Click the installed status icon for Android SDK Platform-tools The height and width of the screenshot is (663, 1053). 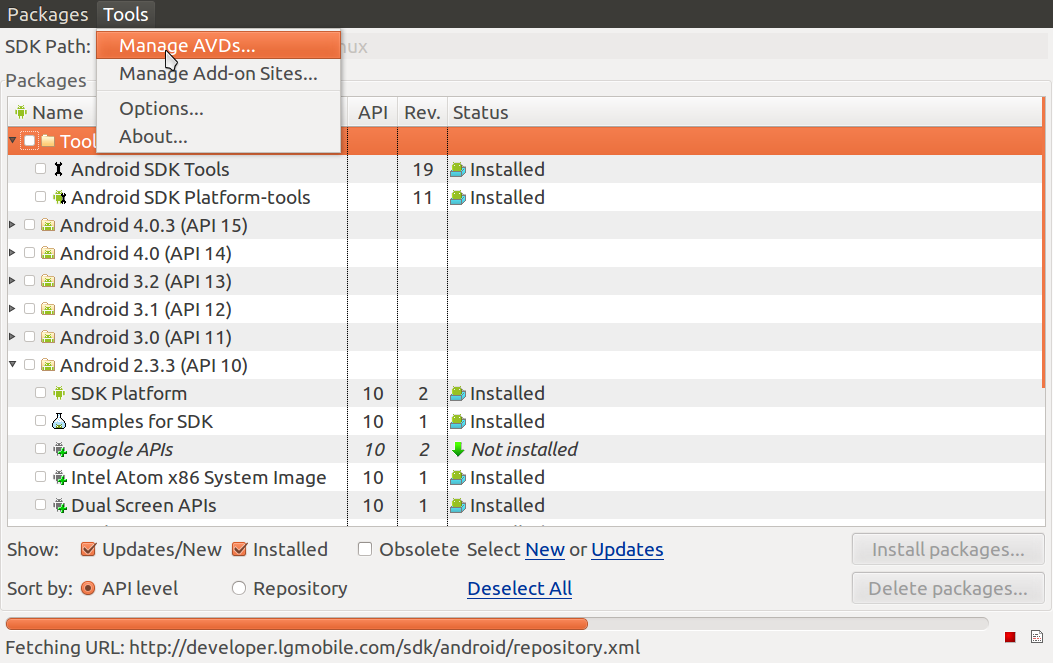pos(458,197)
